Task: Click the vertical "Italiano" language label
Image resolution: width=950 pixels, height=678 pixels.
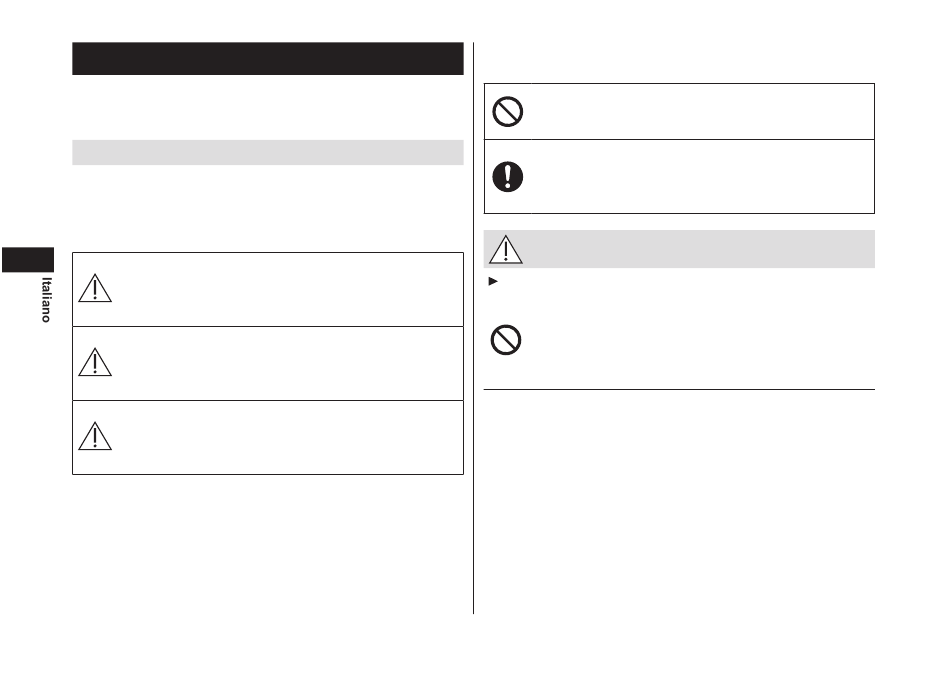Action: click(46, 299)
